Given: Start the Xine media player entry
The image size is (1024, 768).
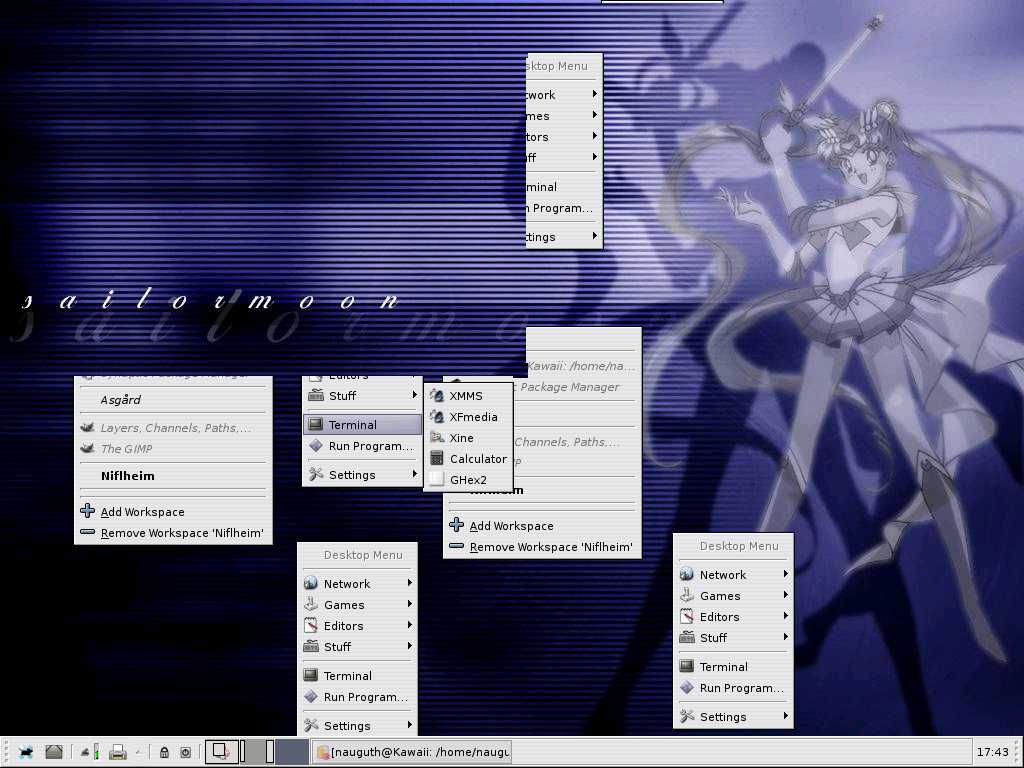Looking at the screenshot, I should [x=461, y=438].
